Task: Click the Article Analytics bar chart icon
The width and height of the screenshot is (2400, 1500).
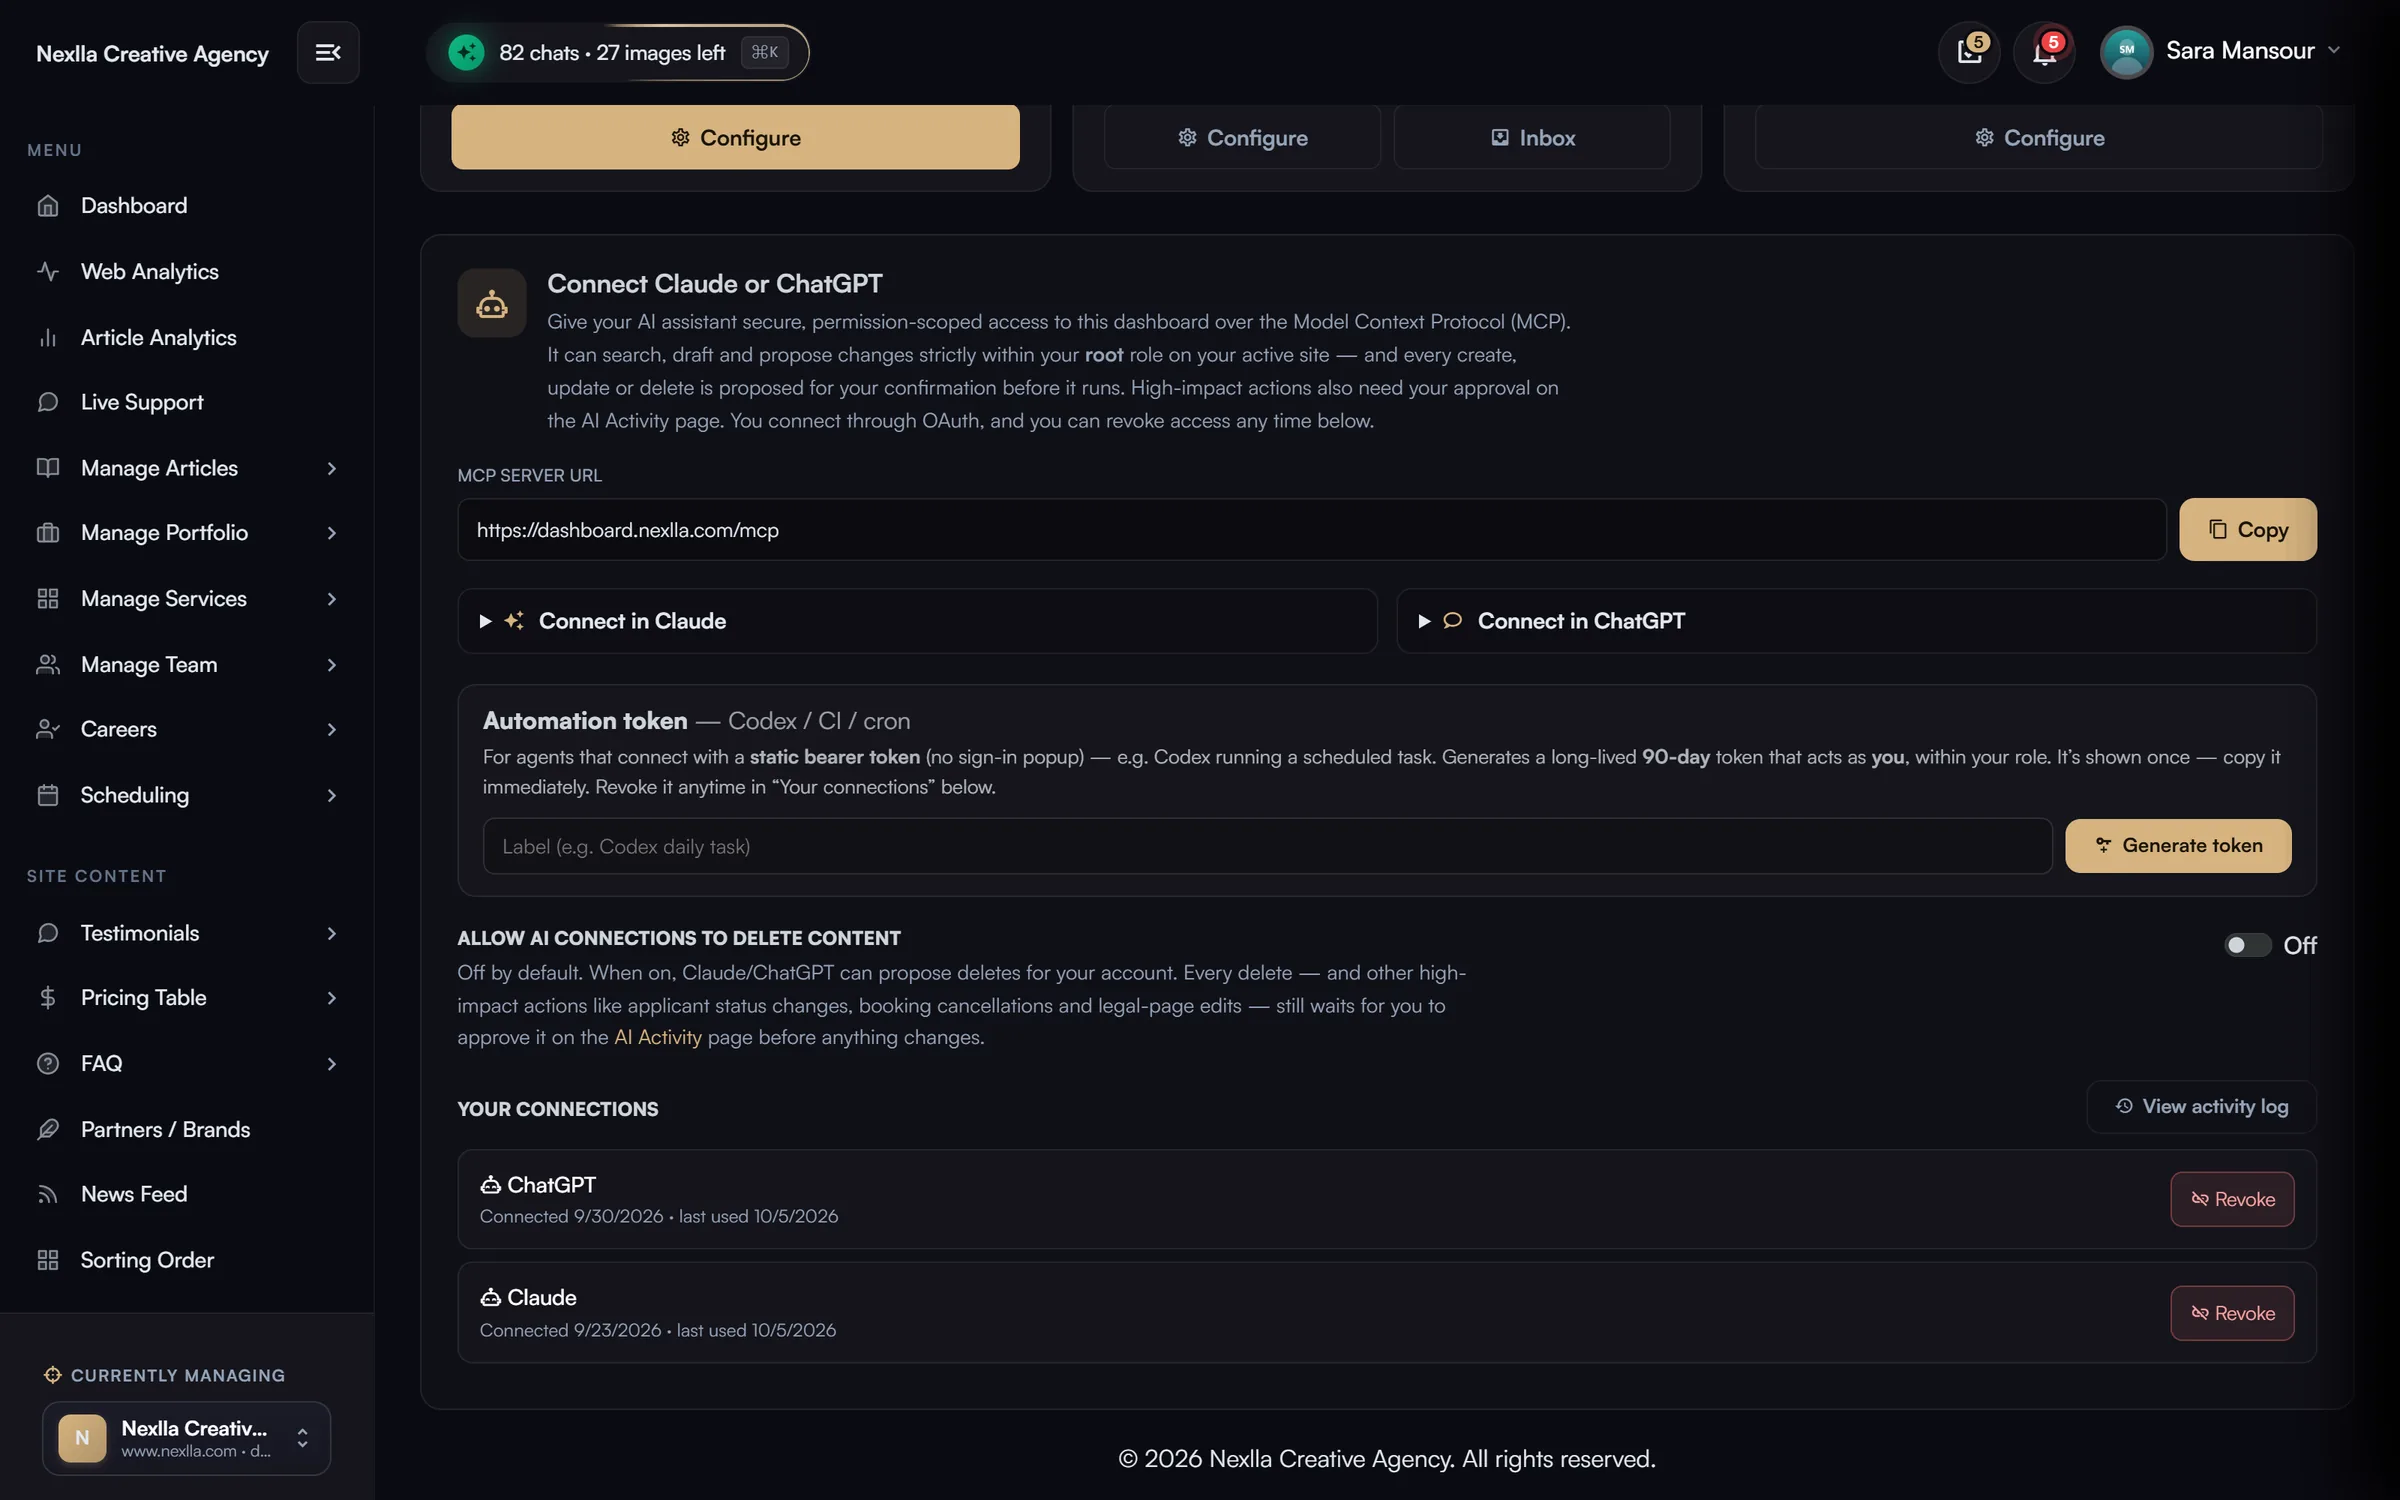Action: pos(48,337)
